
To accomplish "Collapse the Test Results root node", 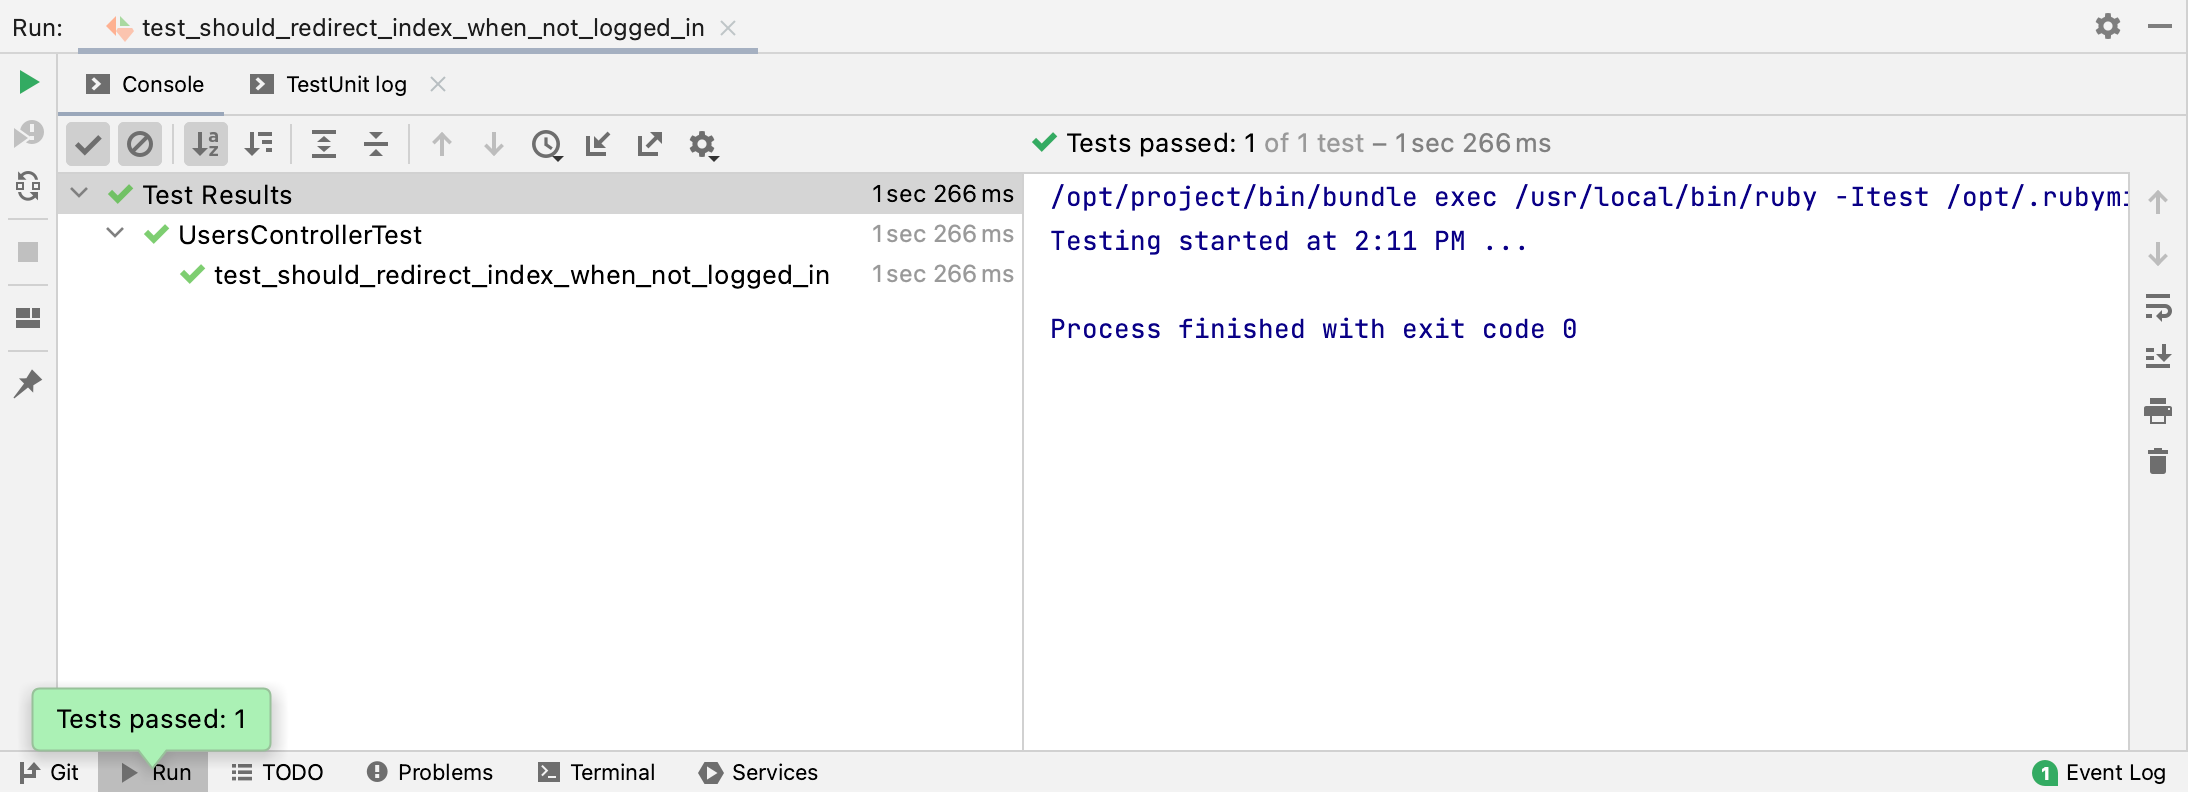I will coord(80,193).
